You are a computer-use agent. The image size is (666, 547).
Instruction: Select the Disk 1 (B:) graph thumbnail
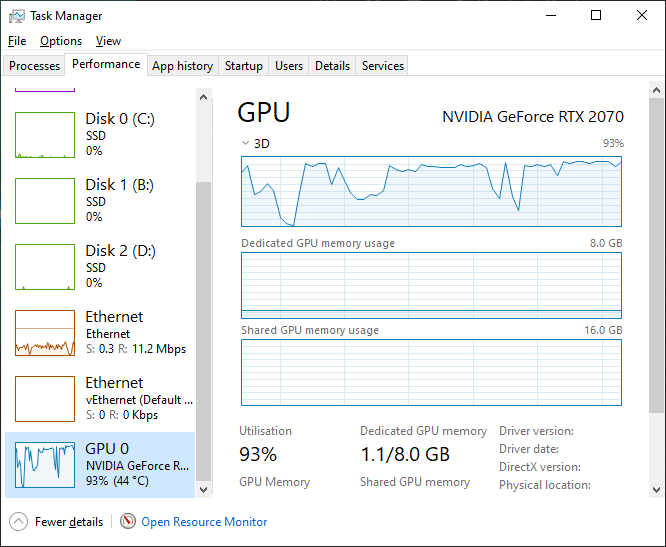45,201
